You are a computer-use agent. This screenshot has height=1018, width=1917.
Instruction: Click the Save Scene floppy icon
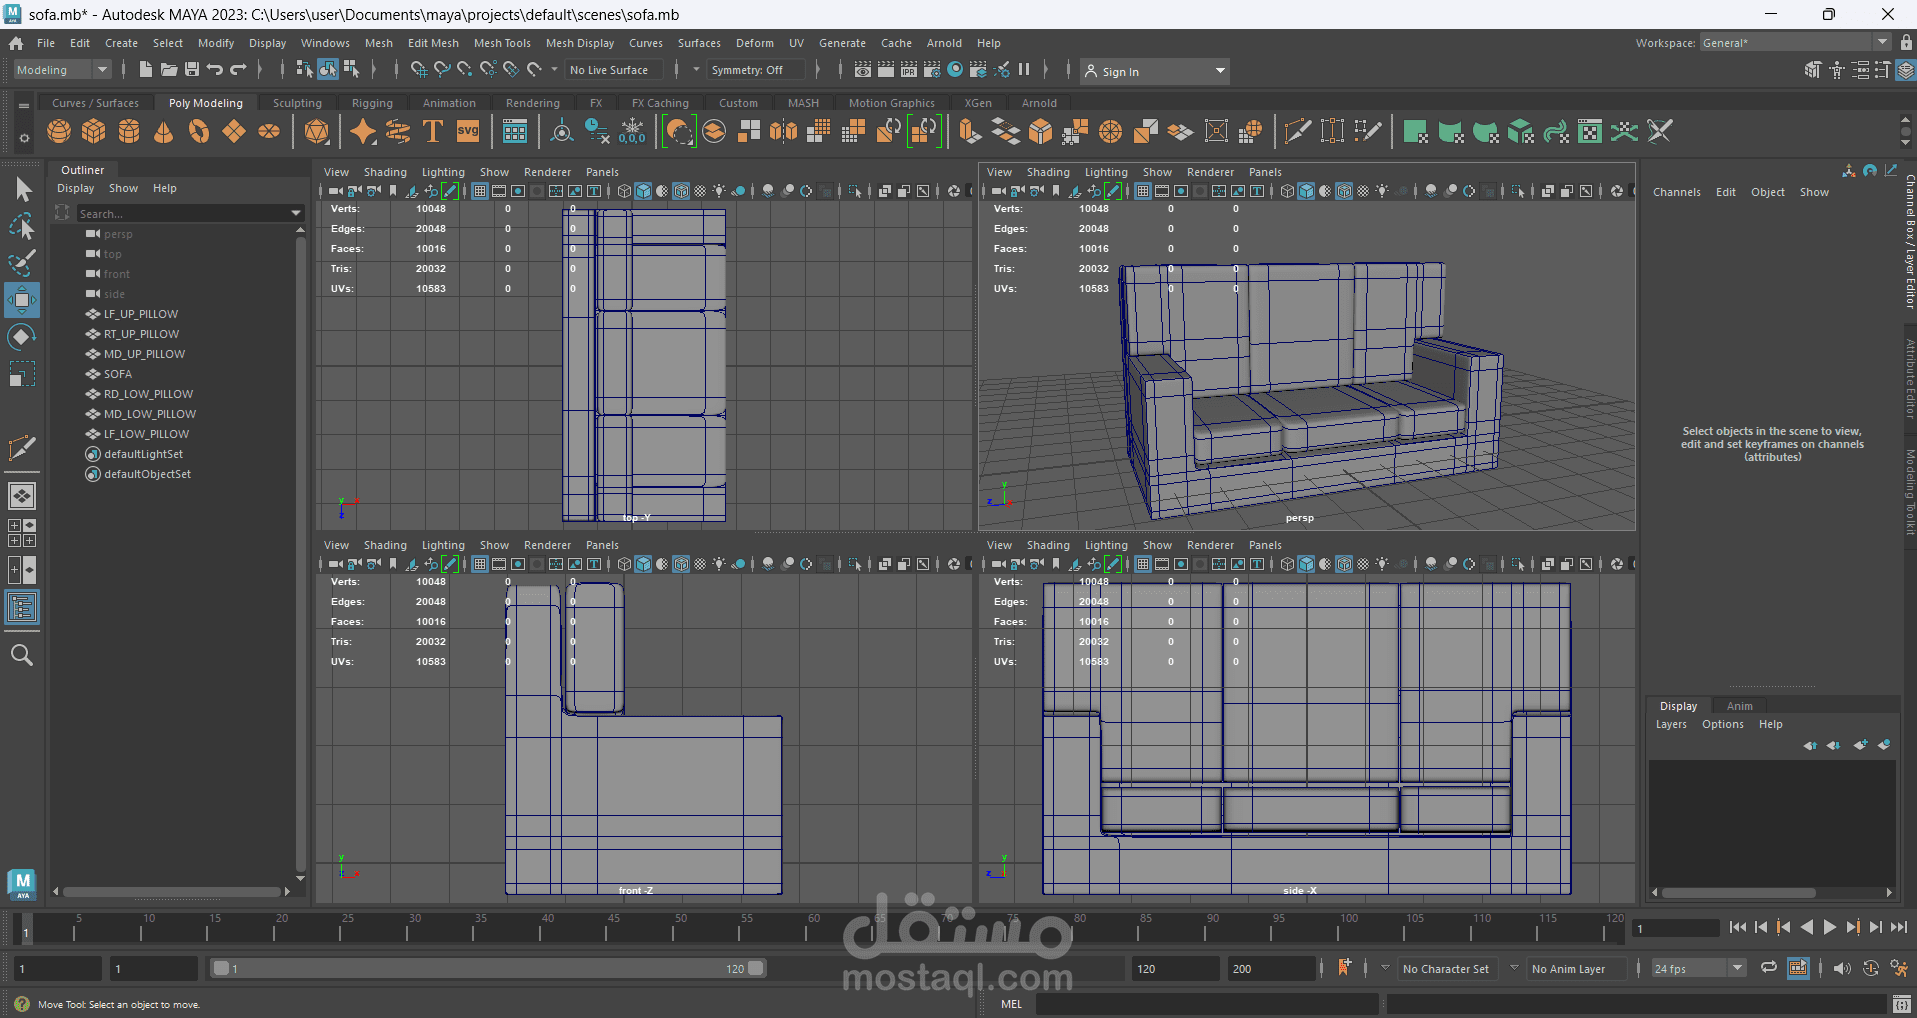[x=192, y=70]
